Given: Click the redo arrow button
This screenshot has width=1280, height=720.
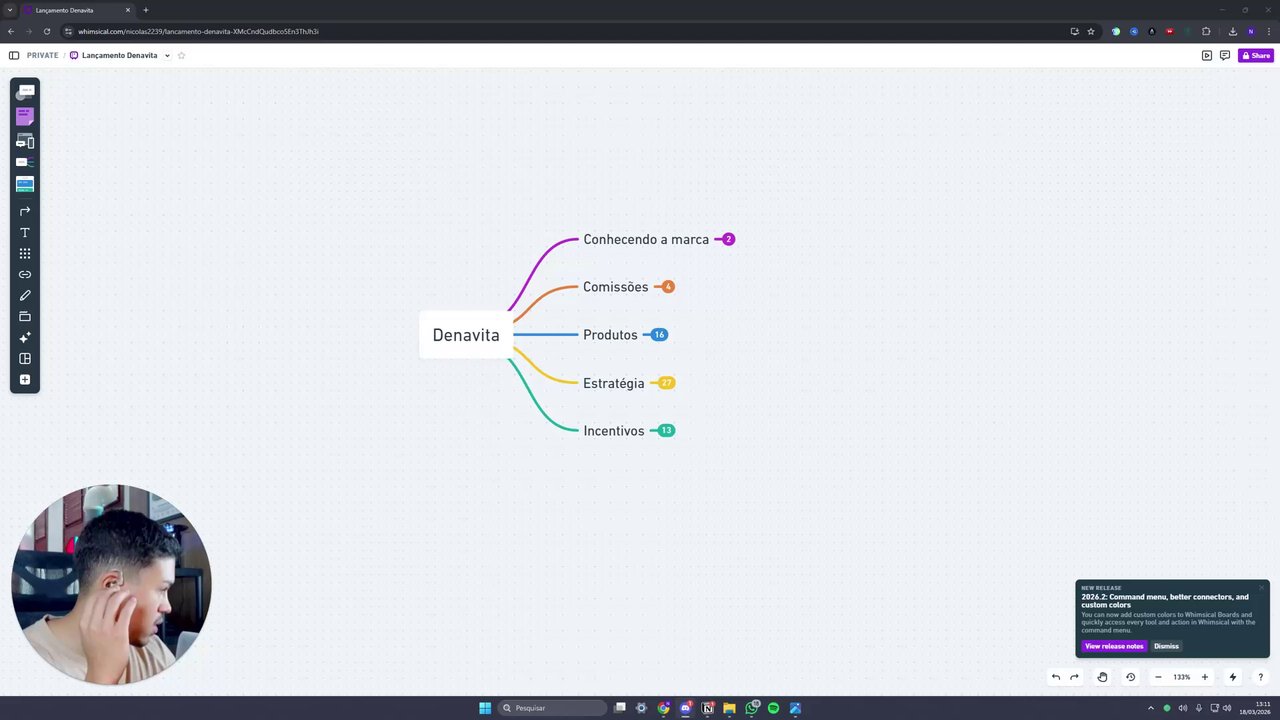Looking at the screenshot, I should [1074, 677].
